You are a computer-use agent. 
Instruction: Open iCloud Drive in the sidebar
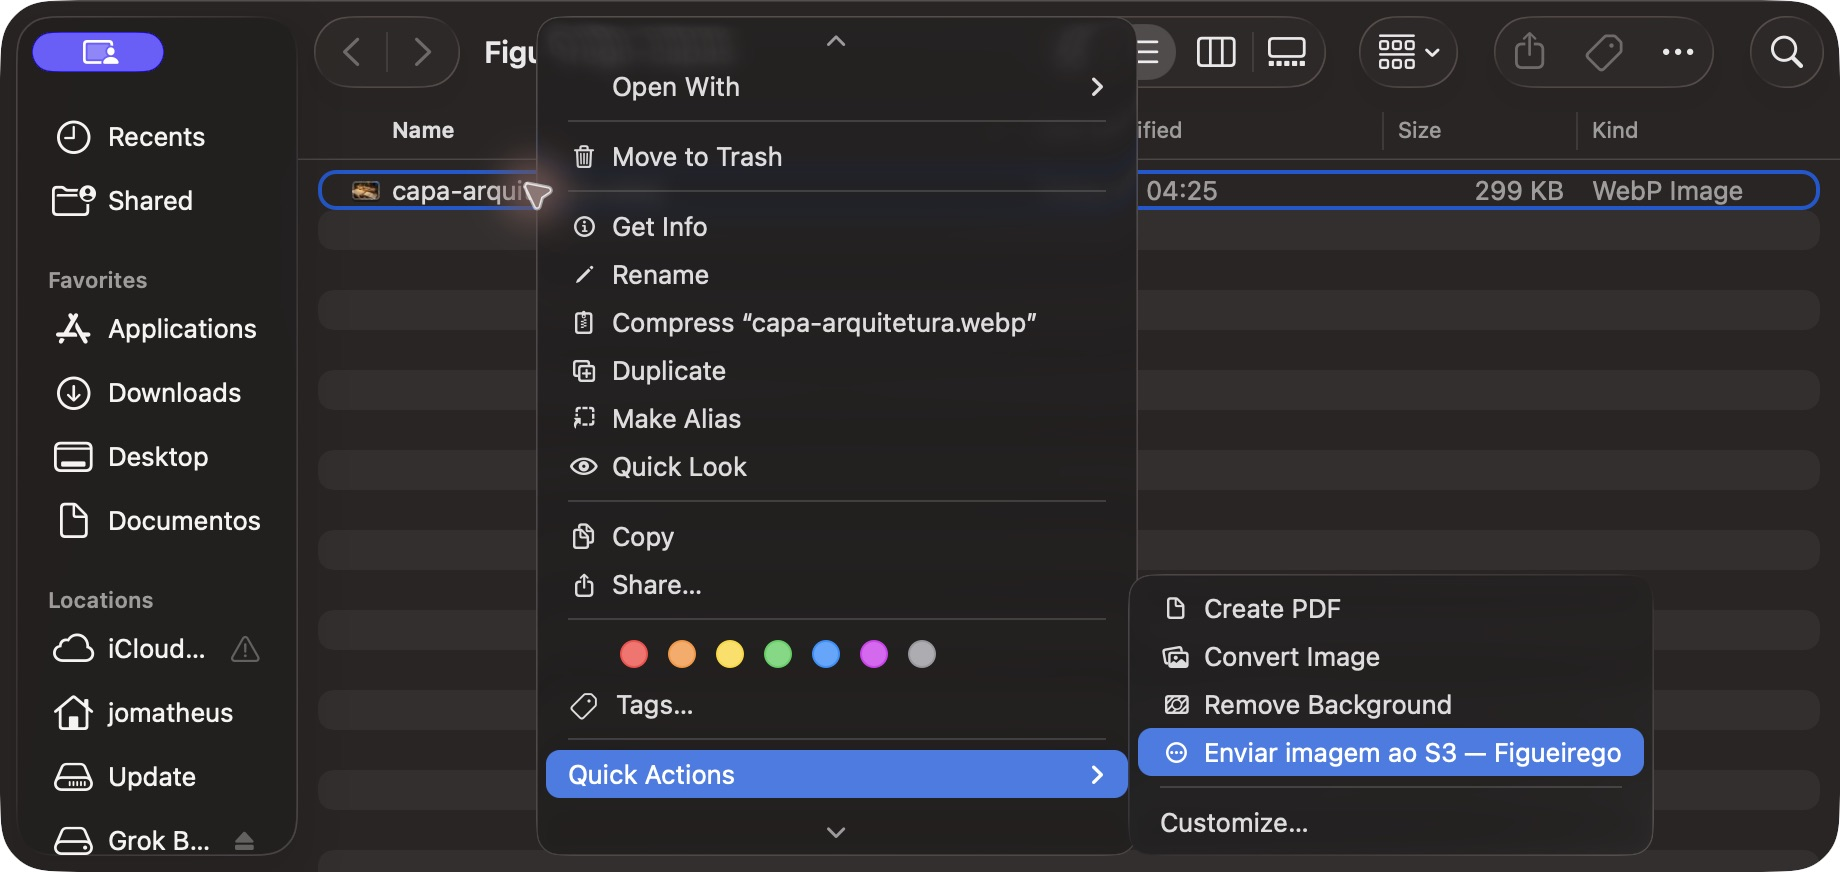coord(128,649)
